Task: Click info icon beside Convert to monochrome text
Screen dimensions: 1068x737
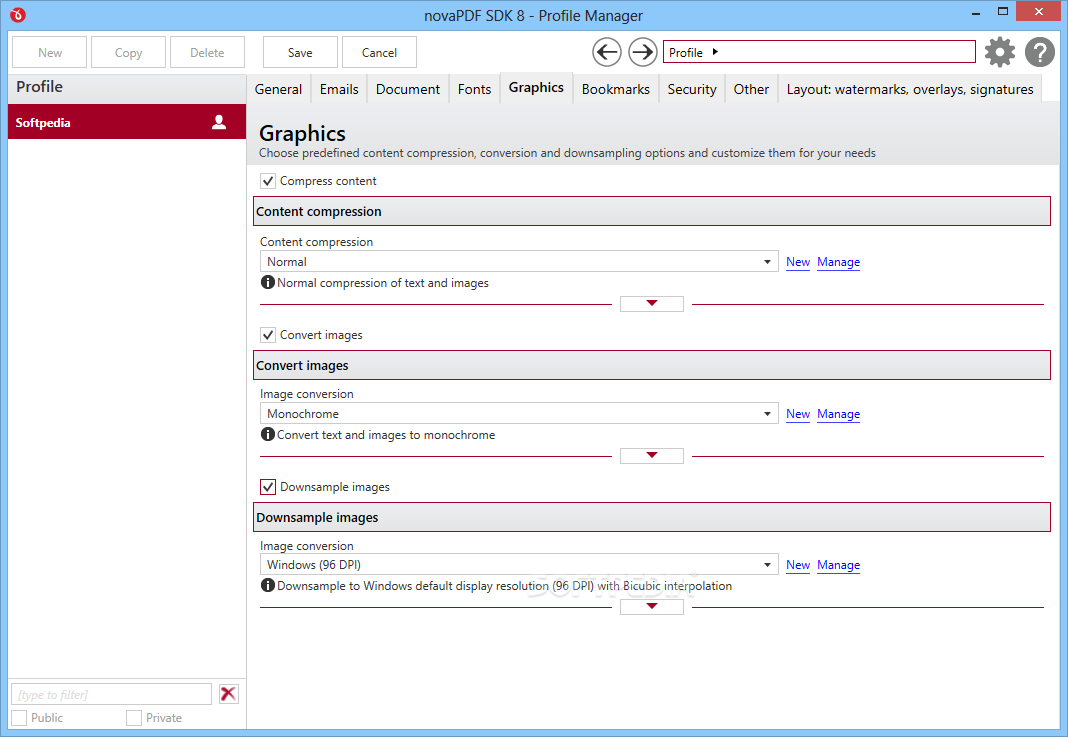Action: coord(268,434)
